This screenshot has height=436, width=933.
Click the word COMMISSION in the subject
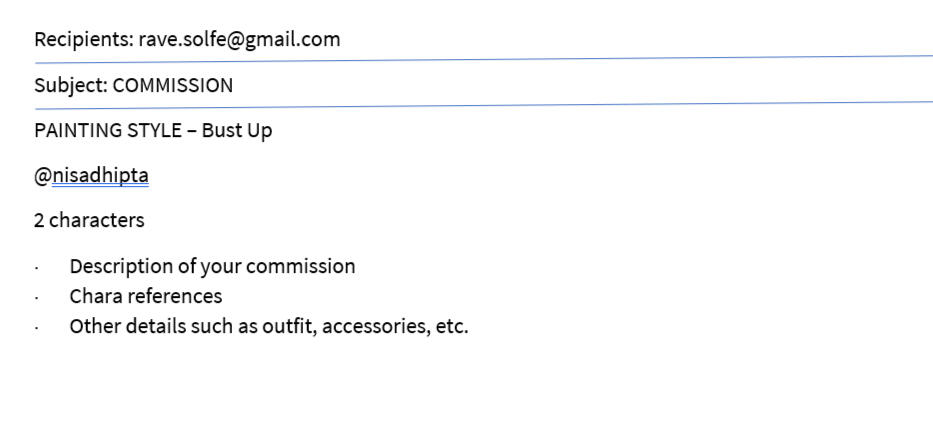pyautogui.click(x=173, y=85)
